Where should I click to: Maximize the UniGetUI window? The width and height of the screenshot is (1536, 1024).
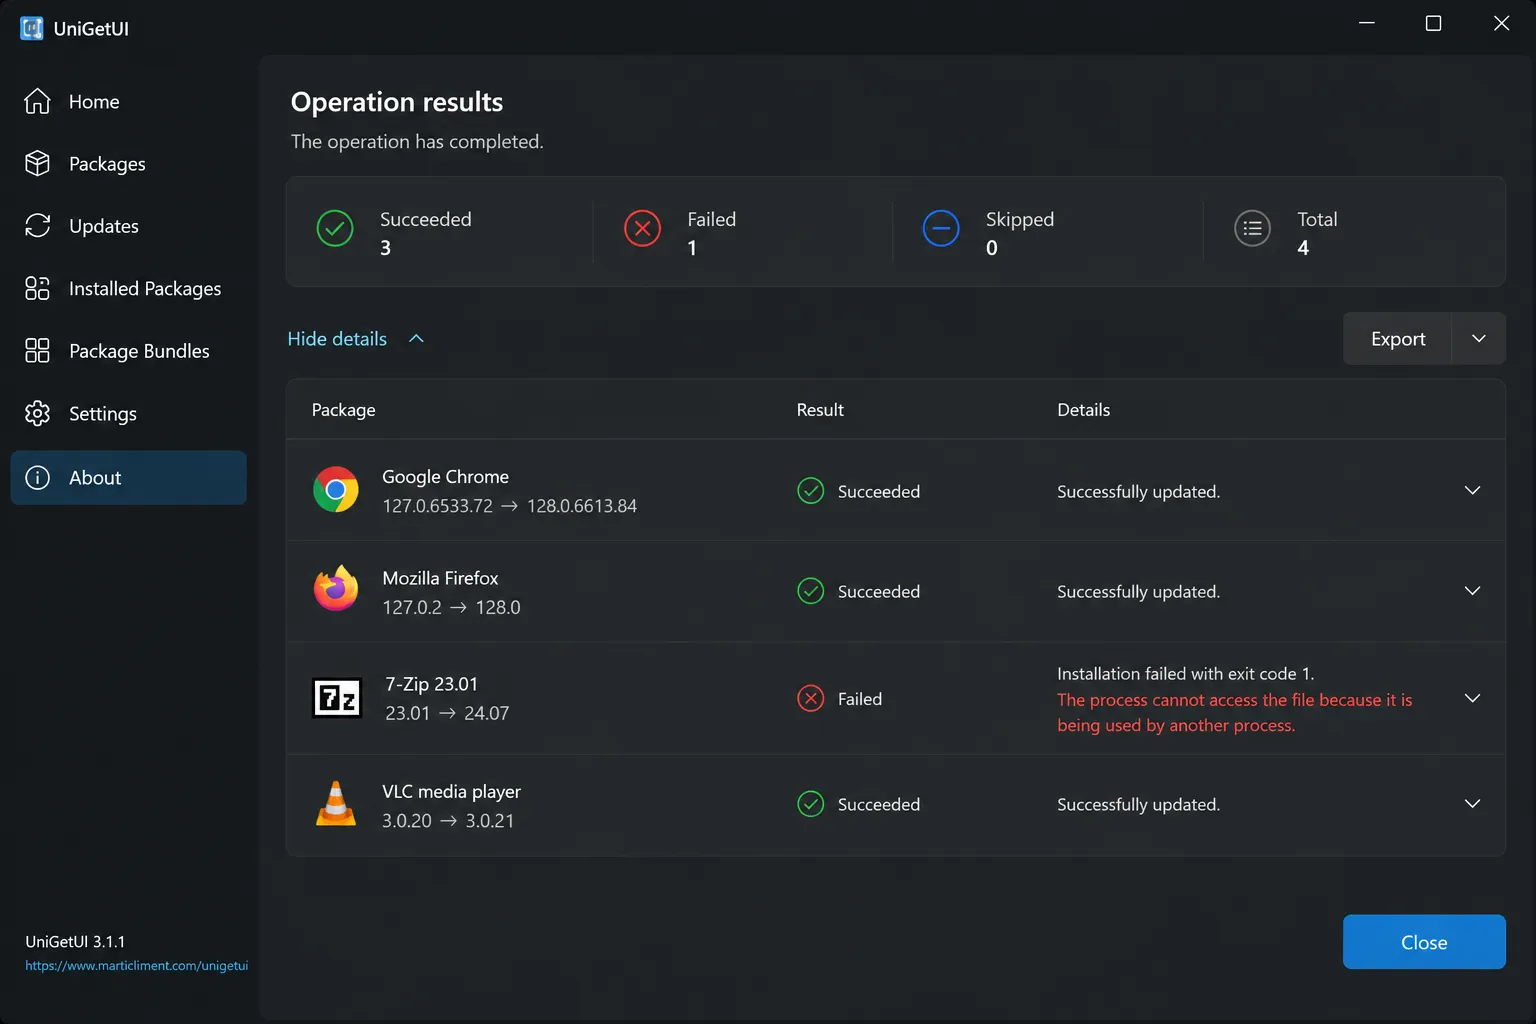point(1433,23)
